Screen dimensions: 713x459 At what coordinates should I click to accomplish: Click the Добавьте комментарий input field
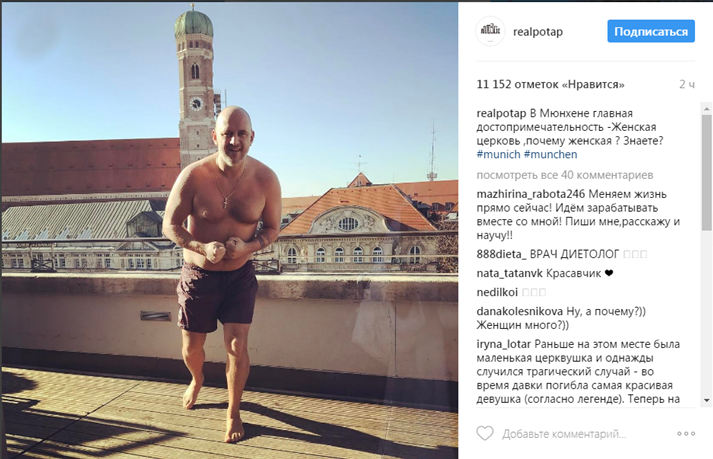564,434
